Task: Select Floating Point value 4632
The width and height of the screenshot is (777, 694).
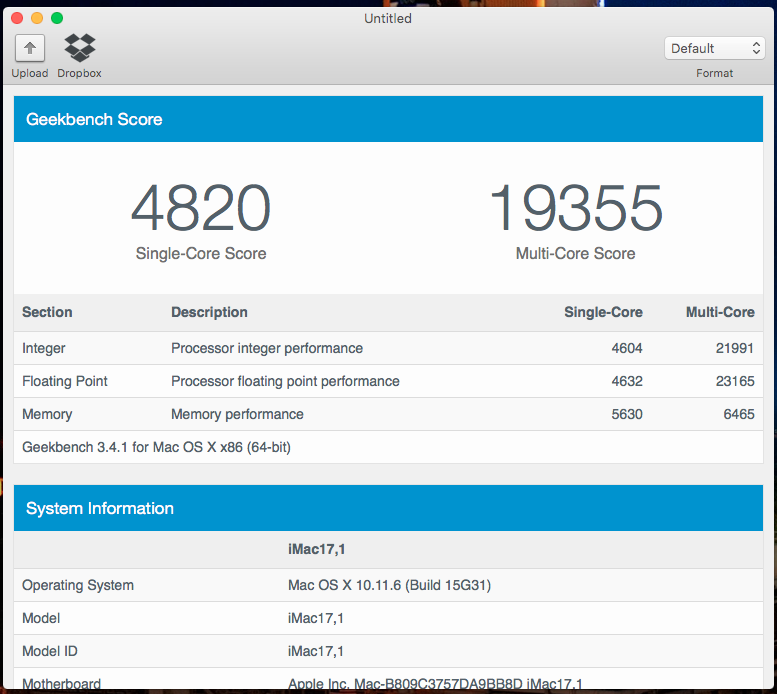Action: pyautogui.click(x=627, y=381)
